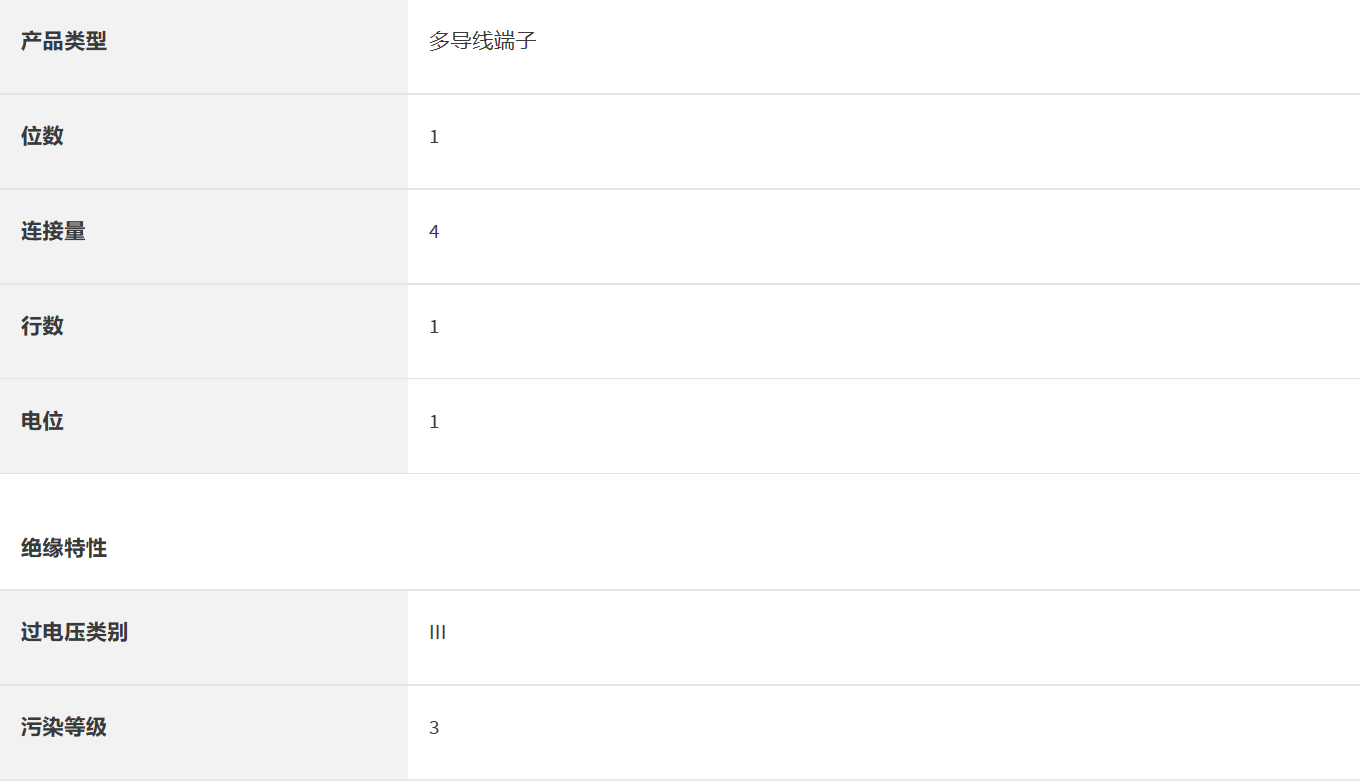Click the value 3 beside 污染等级
Screen dimensions: 1363x784
pos(434,728)
